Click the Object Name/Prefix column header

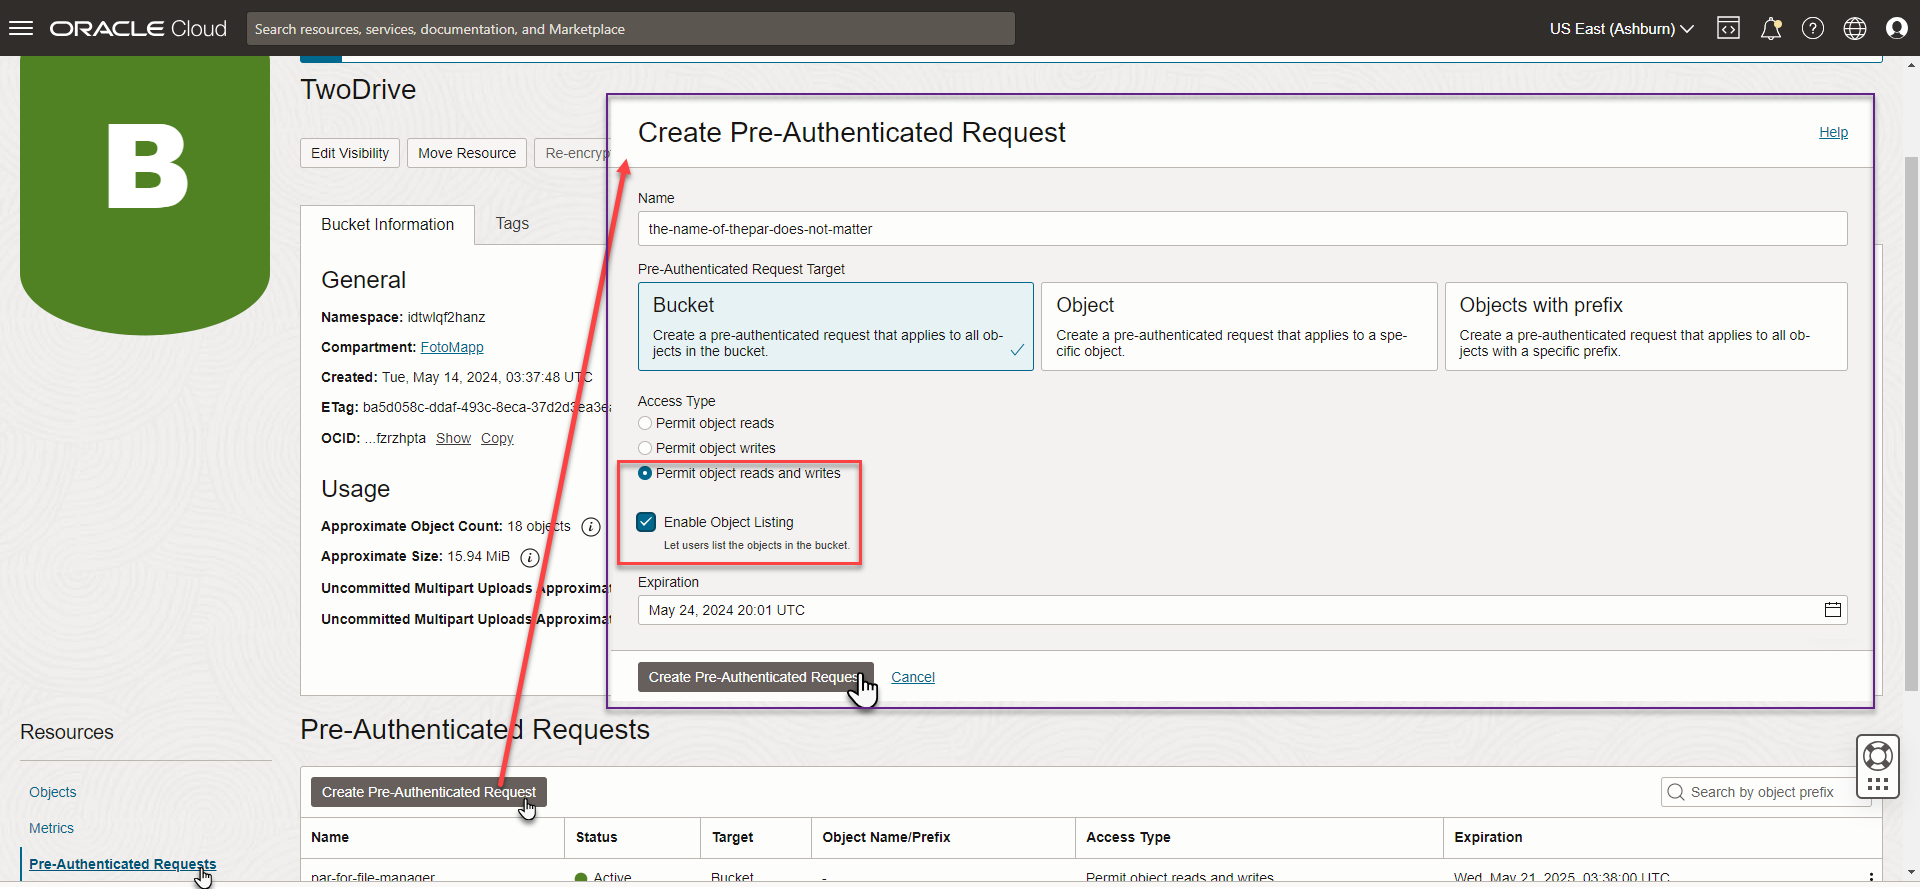click(x=886, y=837)
